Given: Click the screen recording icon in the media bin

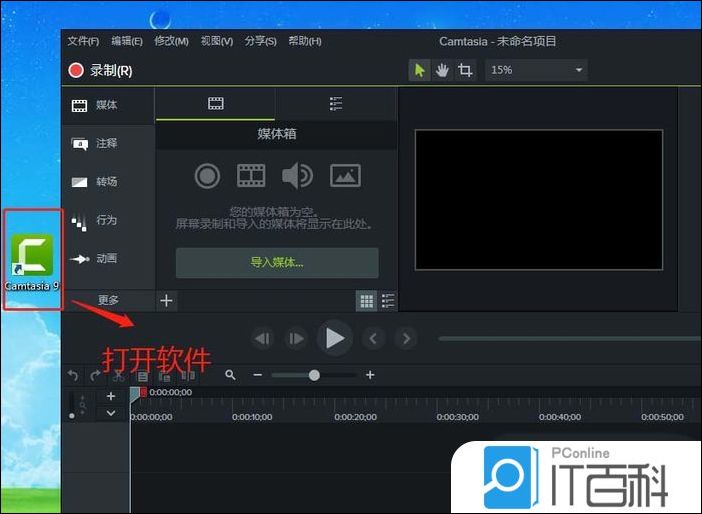Looking at the screenshot, I should click(207, 176).
